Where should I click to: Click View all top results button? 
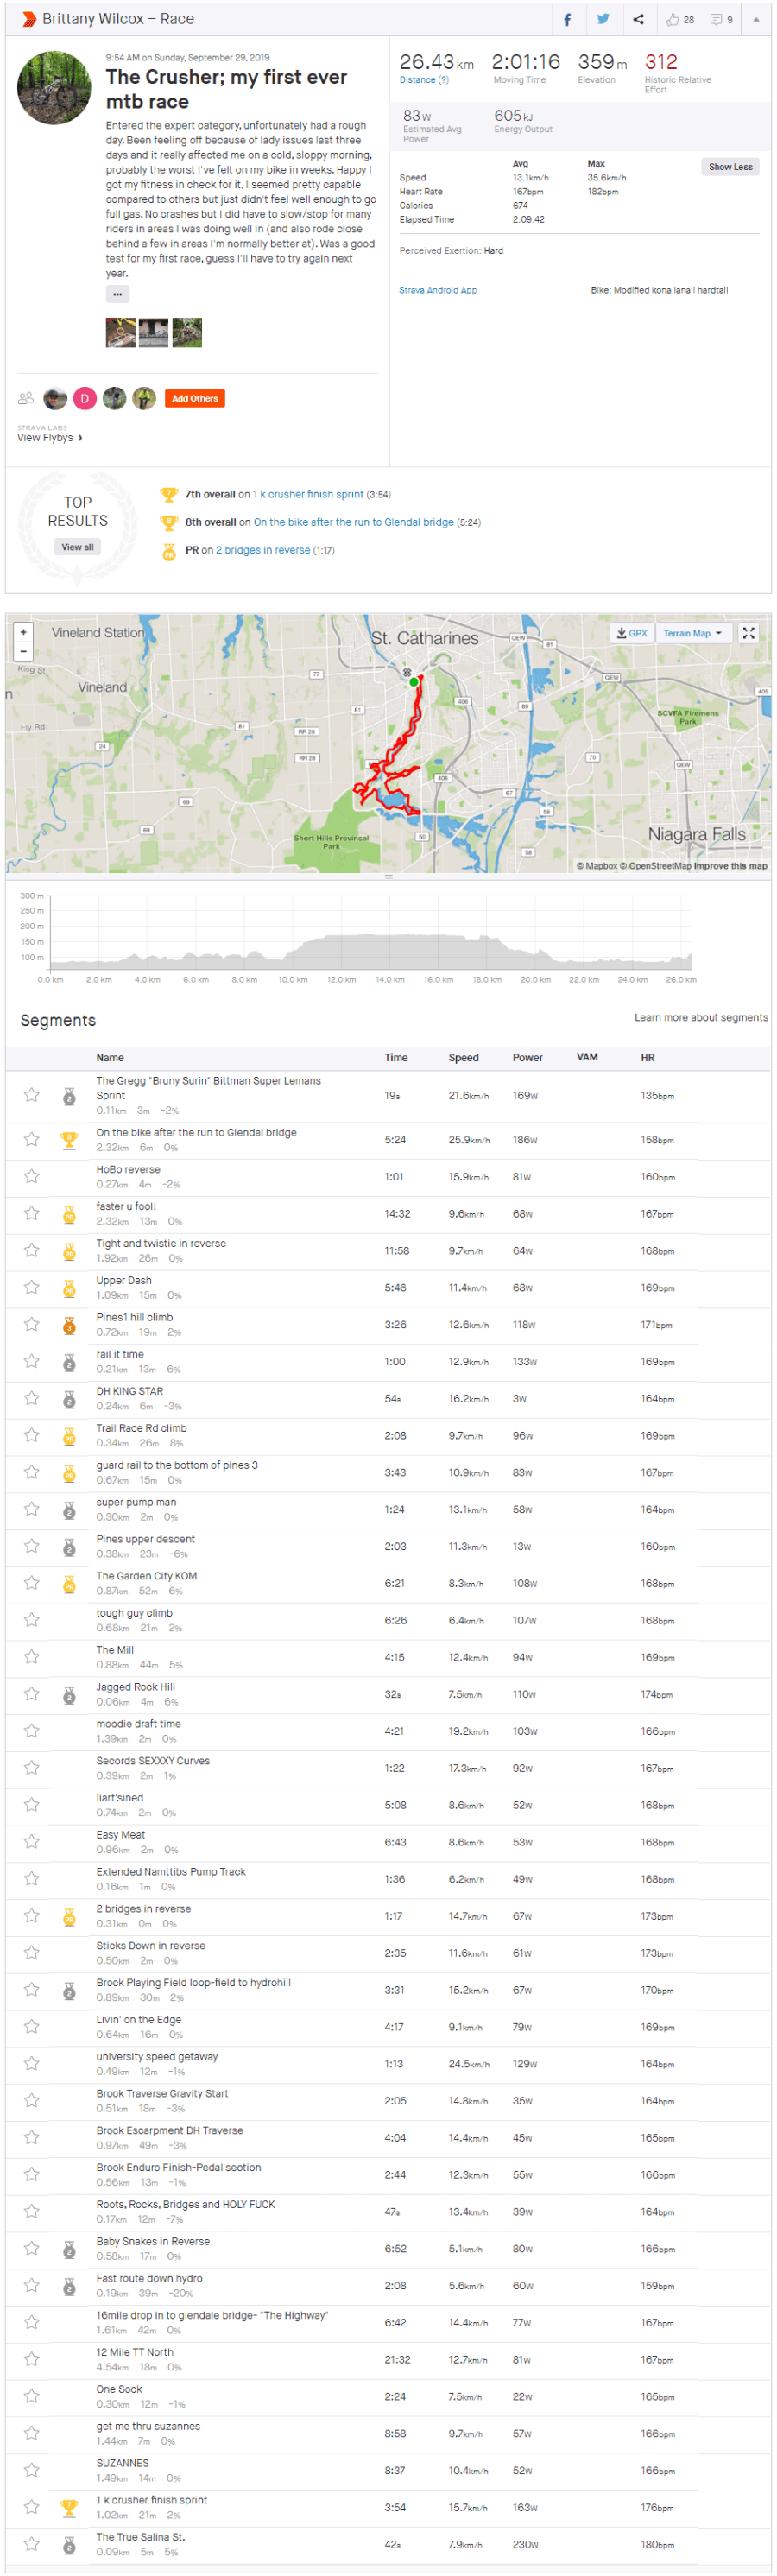[77, 547]
